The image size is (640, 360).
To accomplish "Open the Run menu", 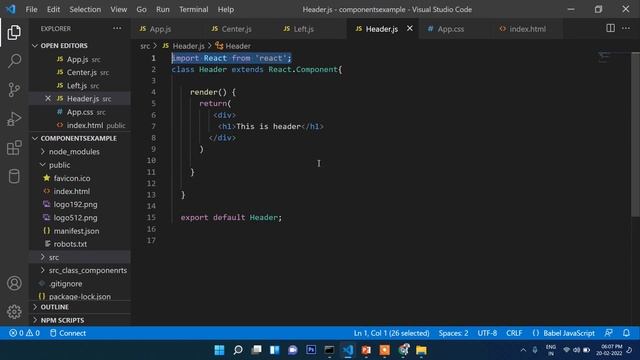I will coord(162,9).
